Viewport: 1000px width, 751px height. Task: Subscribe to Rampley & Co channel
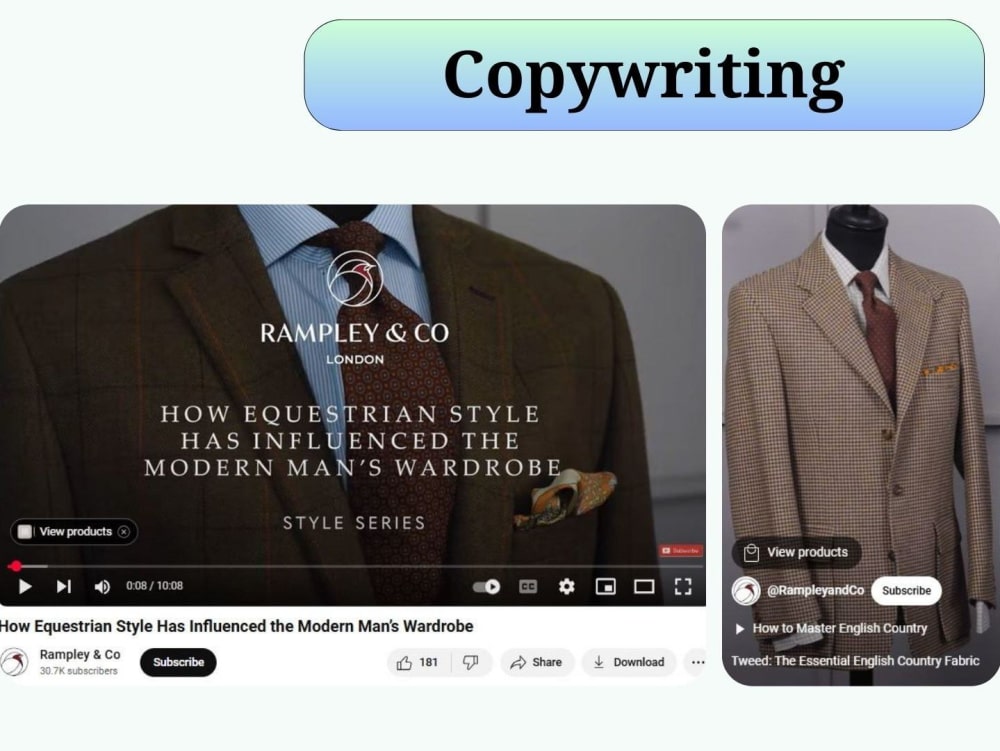[178, 662]
